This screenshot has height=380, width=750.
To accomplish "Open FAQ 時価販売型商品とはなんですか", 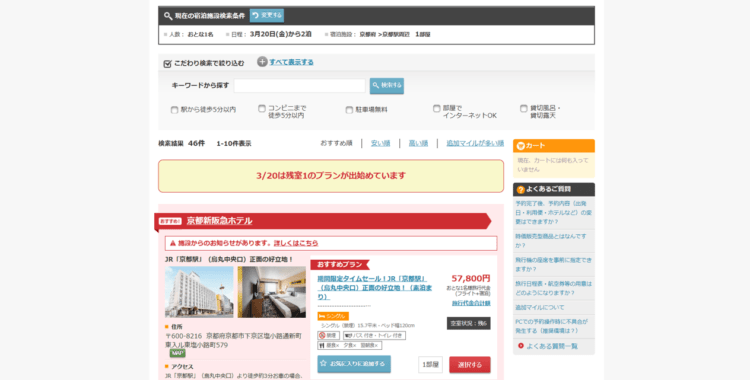I will coord(551,241).
